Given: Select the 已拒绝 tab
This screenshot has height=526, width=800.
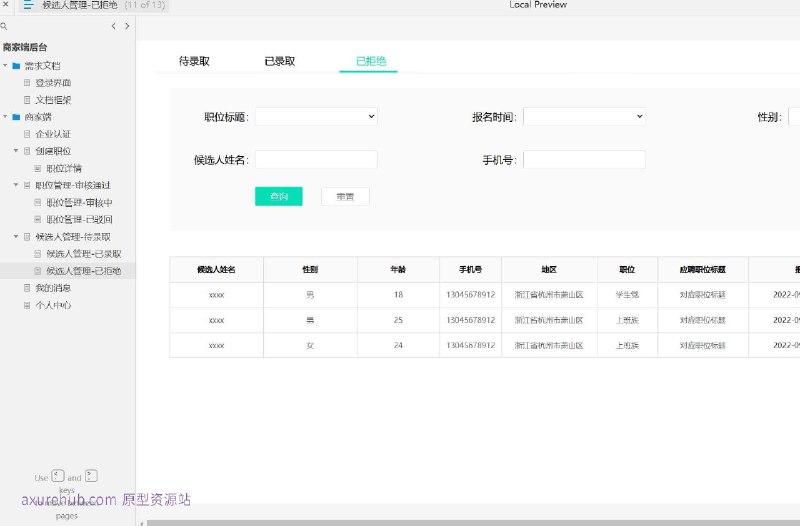Looking at the screenshot, I should pos(371,61).
